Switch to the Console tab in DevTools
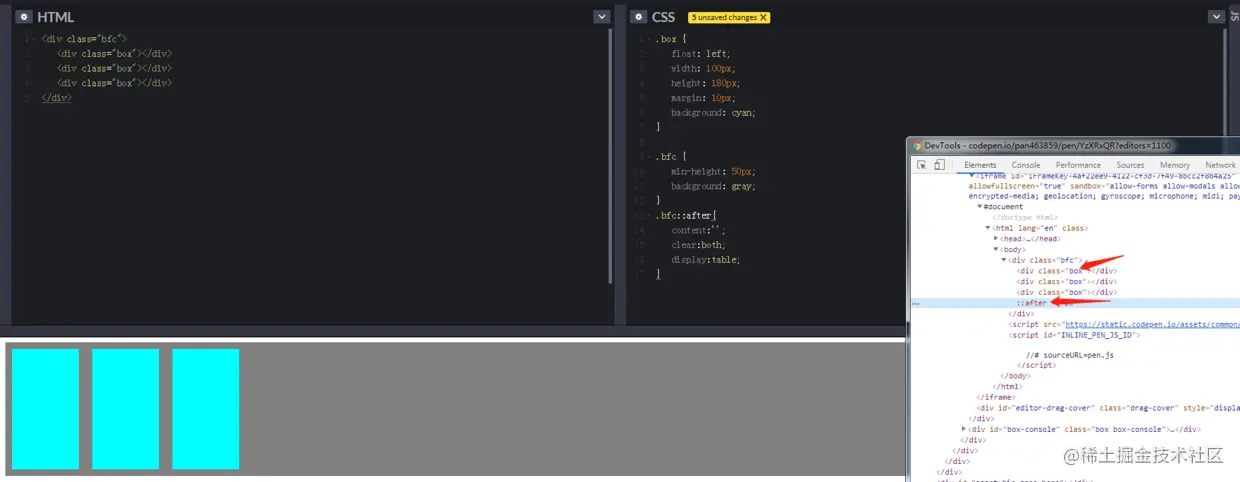 (1026, 165)
